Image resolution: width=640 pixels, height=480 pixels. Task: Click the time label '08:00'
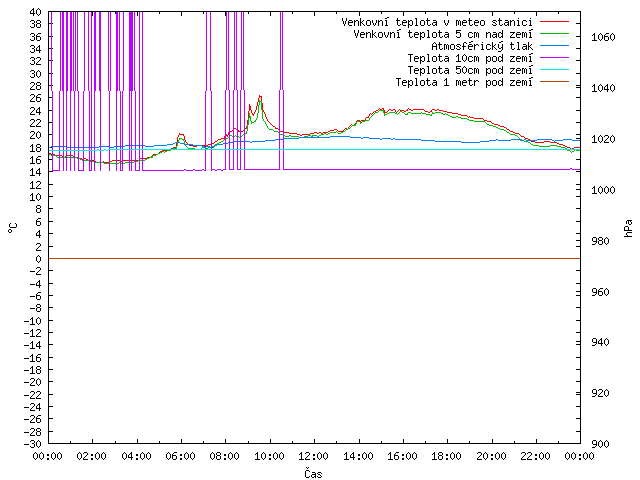coord(225,456)
